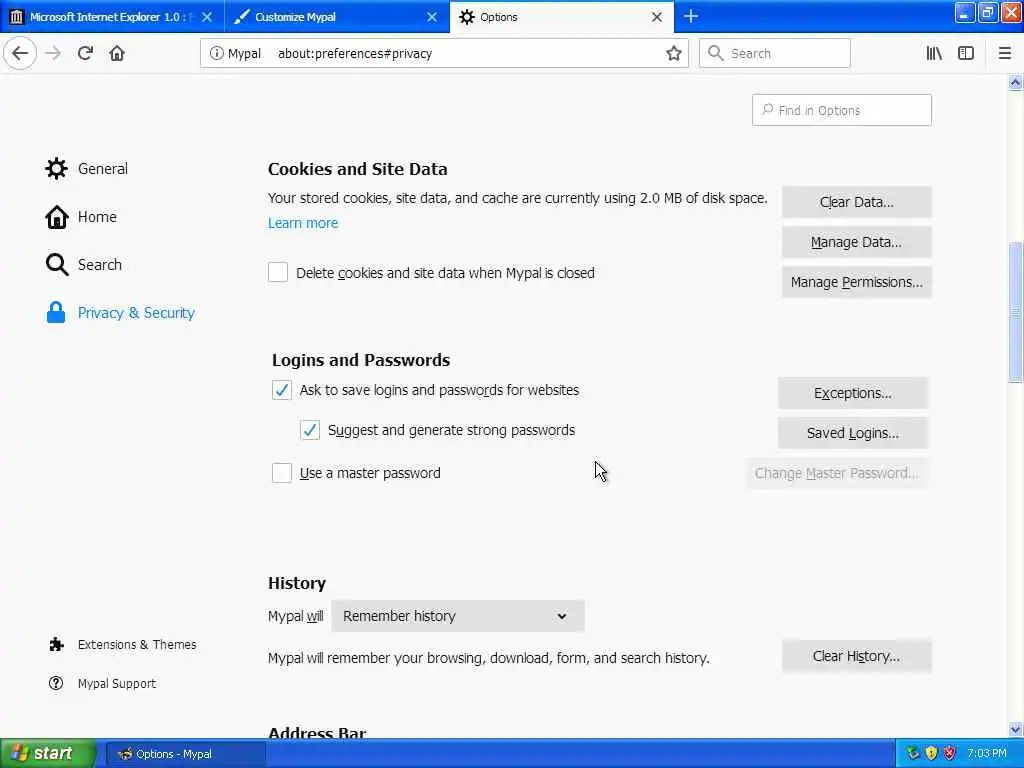Click the Extensions & Themes puzzle icon
Image resolution: width=1024 pixels, height=768 pixels.
coord(56,645)
